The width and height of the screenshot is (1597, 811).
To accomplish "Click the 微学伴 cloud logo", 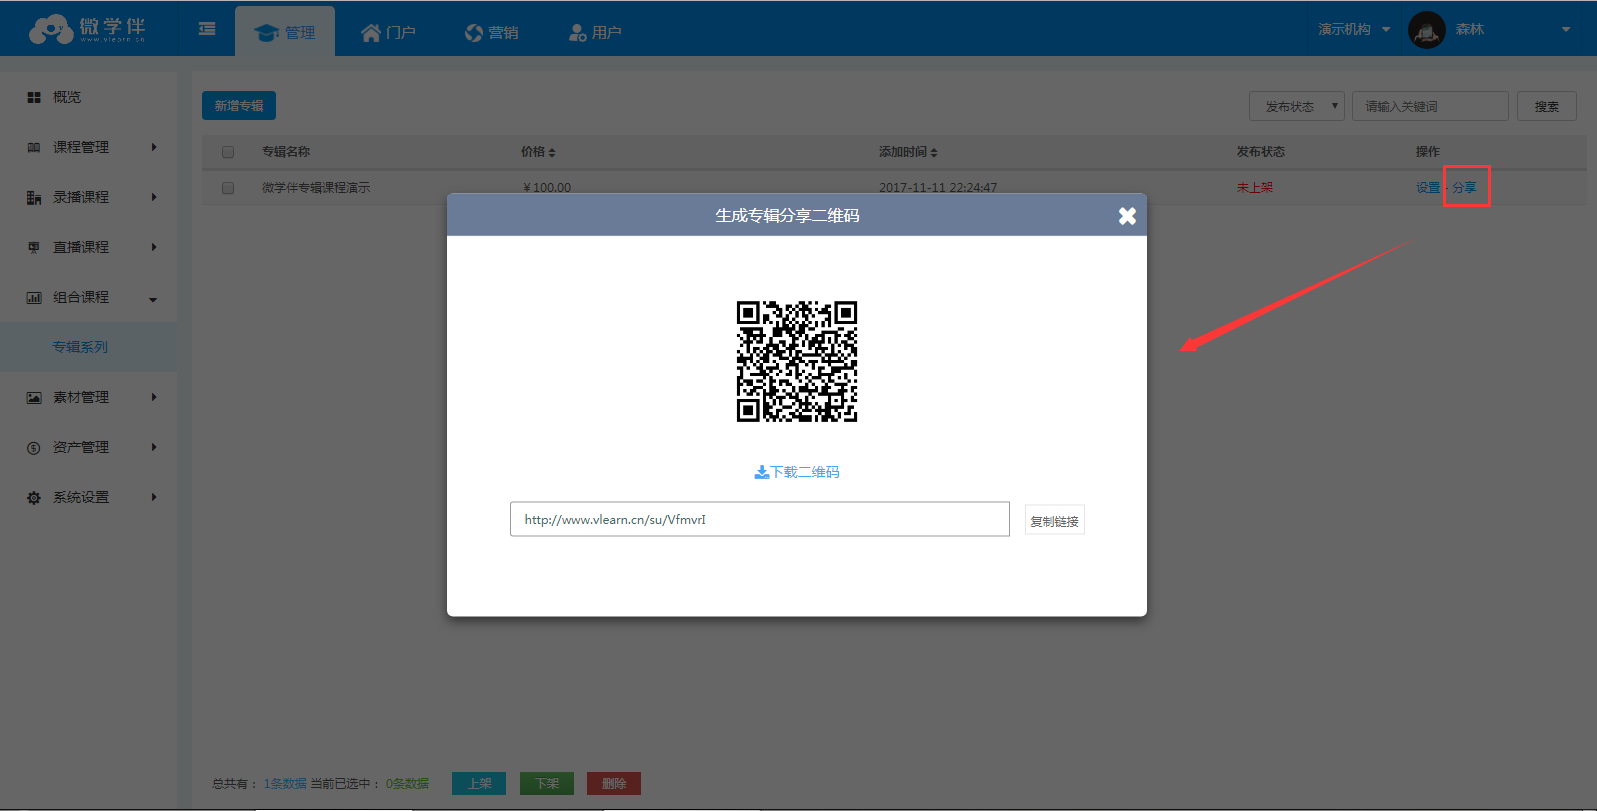I will click(87, 29).
